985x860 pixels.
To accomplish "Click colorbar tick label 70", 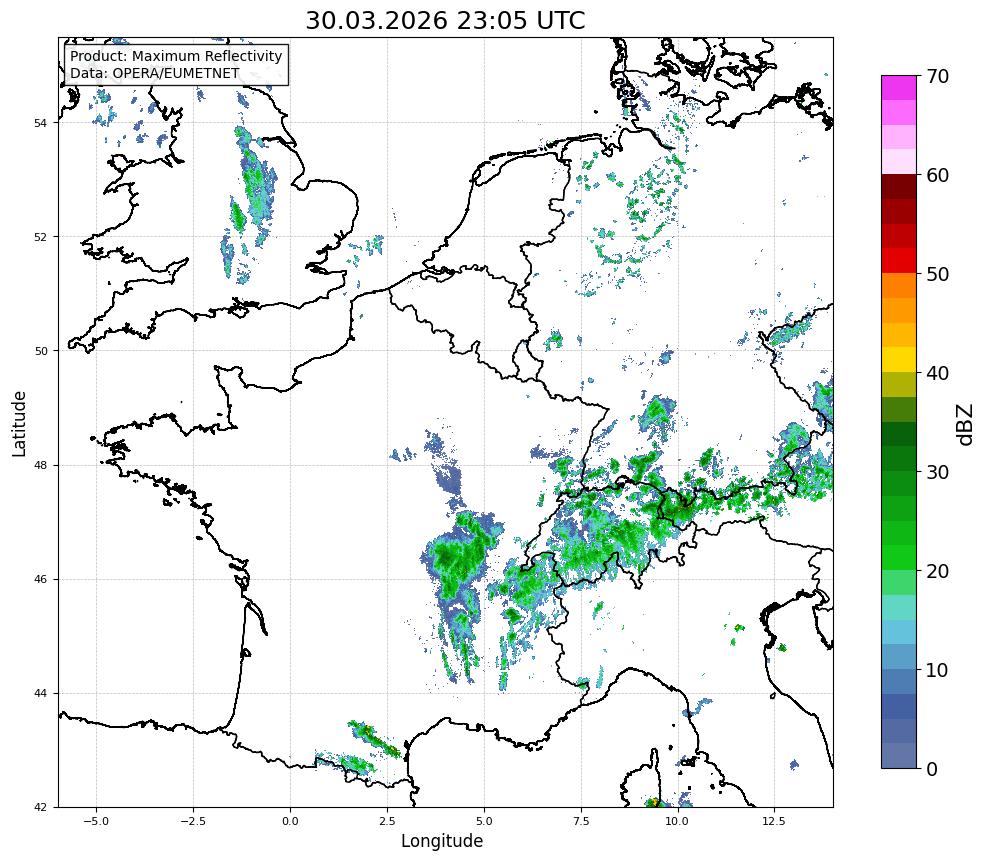I will tap(937, 77).
